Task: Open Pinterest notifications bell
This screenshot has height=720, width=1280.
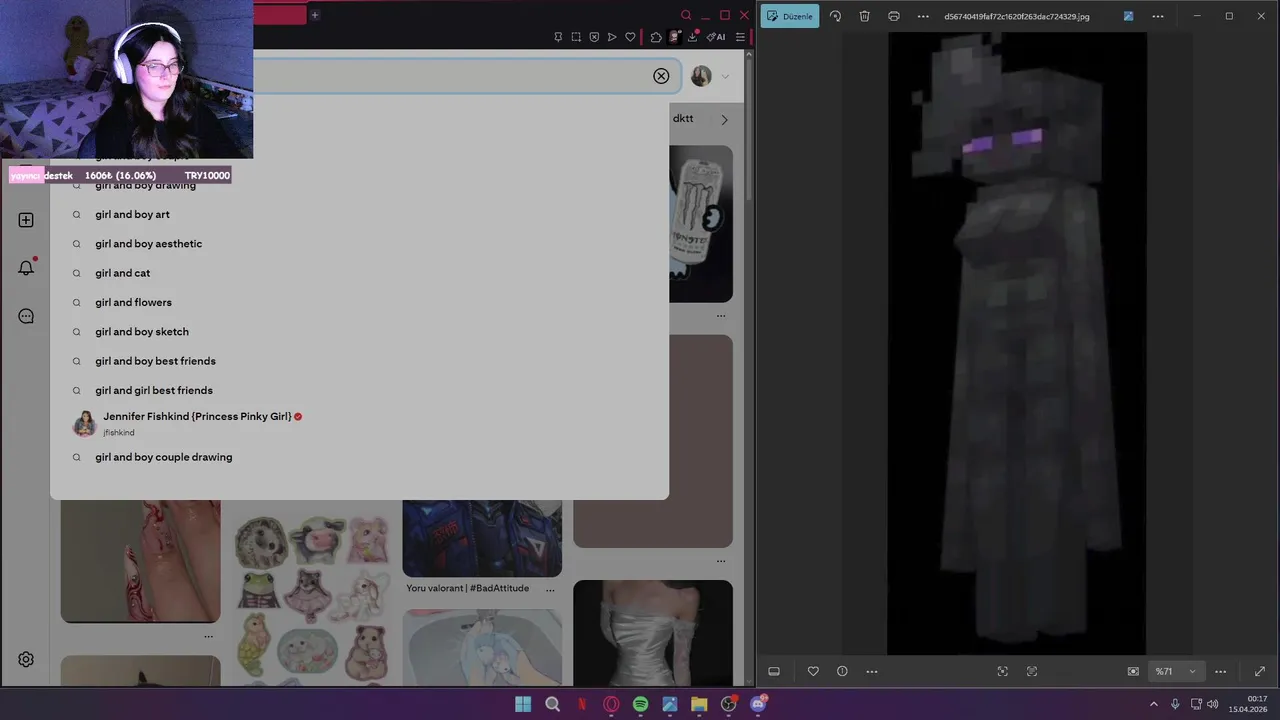Action: coord(26,267)
